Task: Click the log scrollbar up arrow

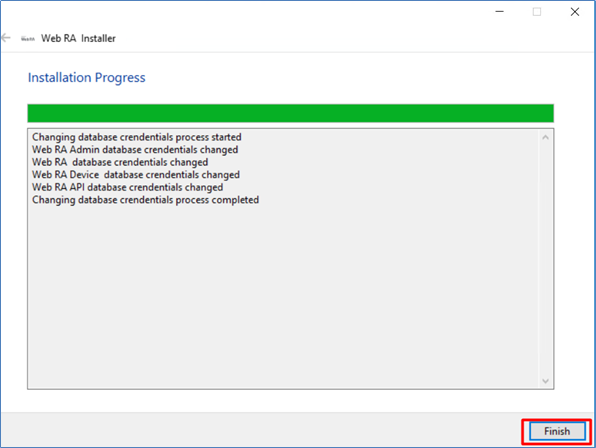Action: pyautogui.click(x=545, y=137)
